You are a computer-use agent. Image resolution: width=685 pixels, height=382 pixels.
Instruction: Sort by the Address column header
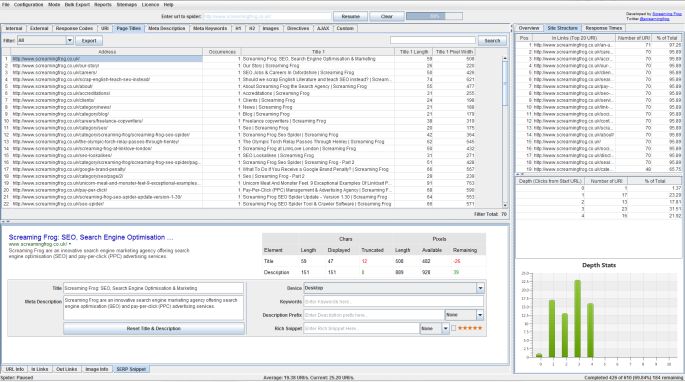pos(107,52)
